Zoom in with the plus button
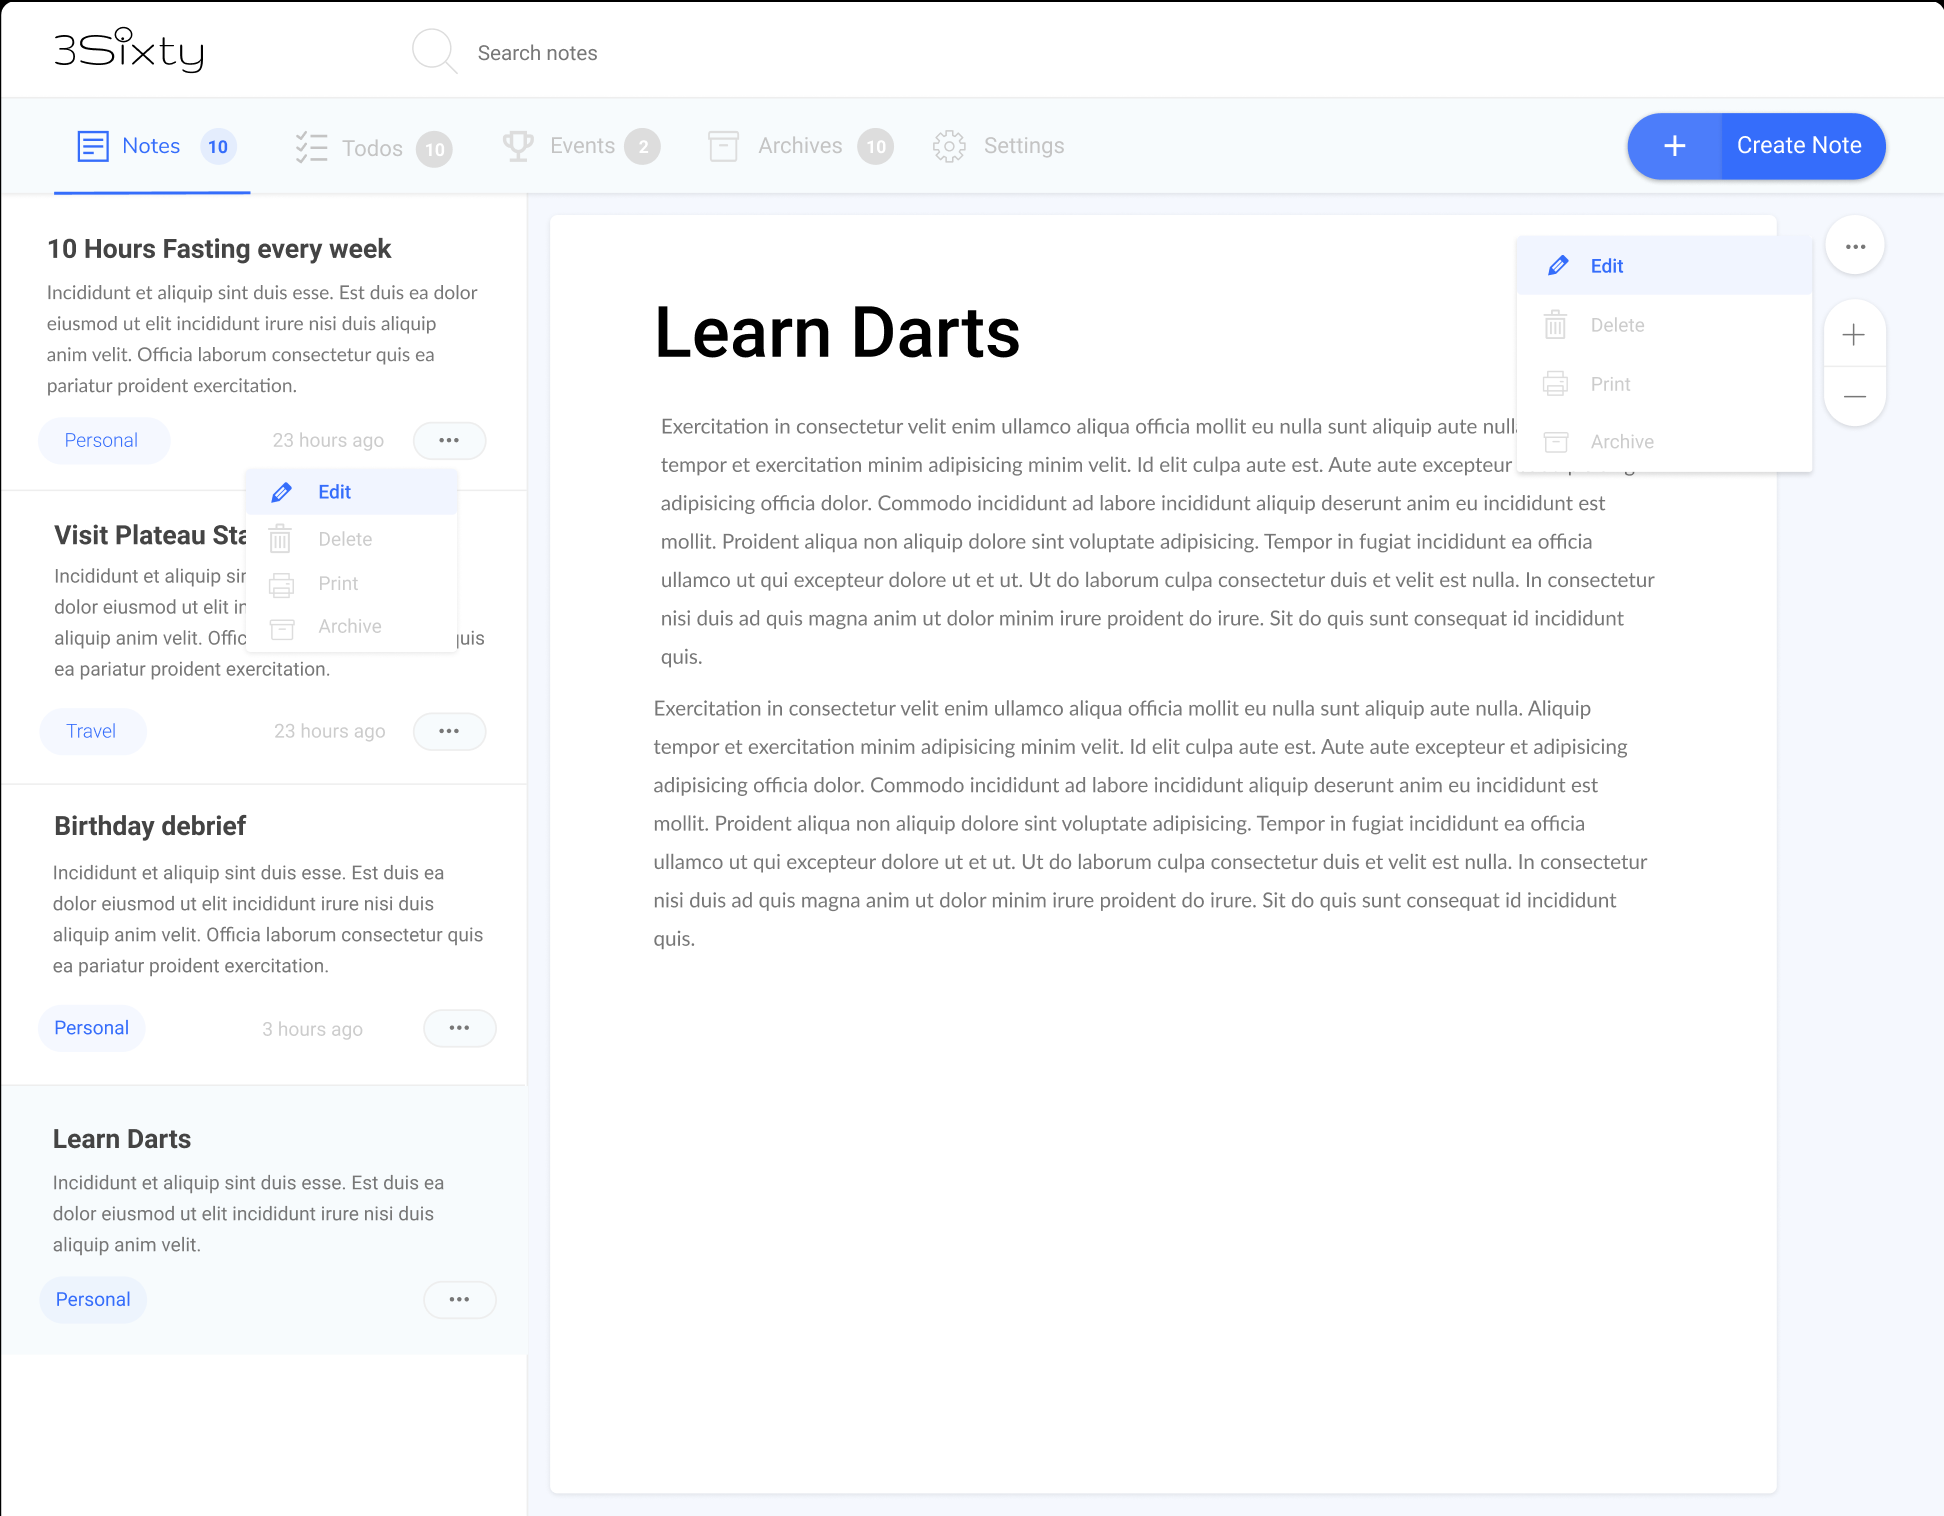The image size is (1944, 1516). (x=1854, y=335)
